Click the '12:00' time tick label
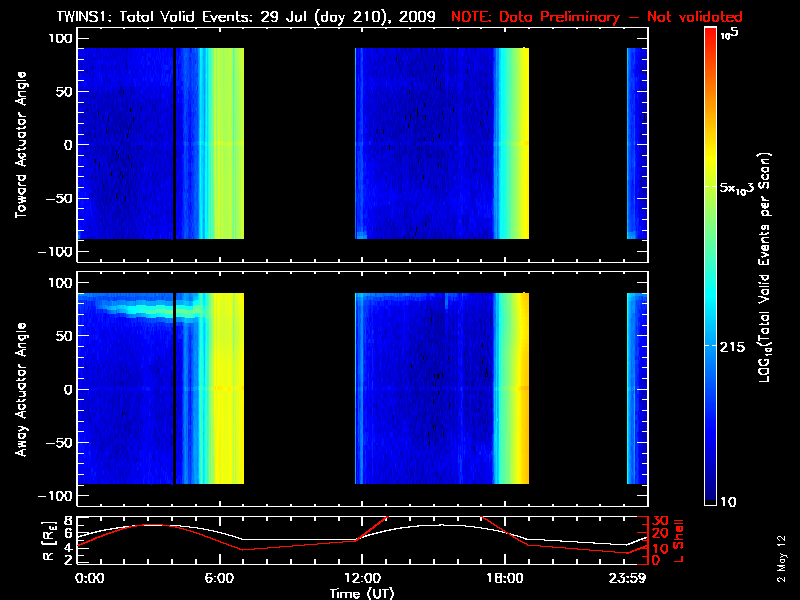The height and width of the screenshot is (600, 800). [x=362, y=578]
